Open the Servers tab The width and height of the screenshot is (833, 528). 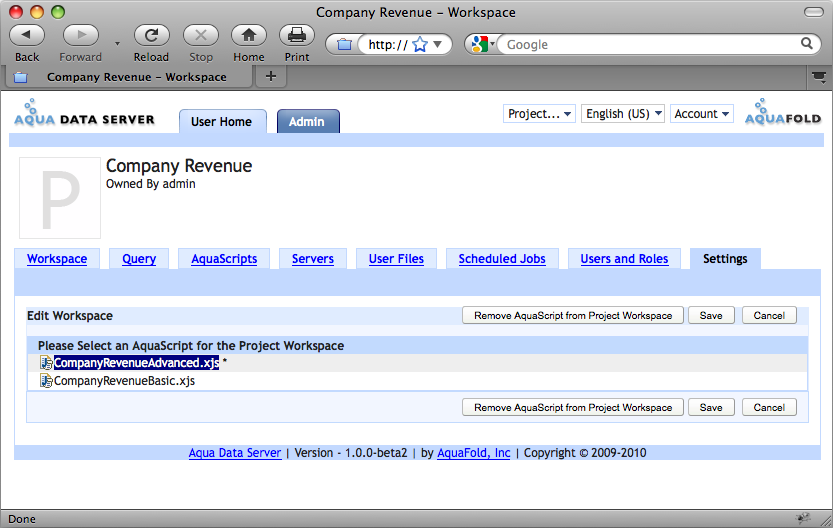(x=312, y=259)
